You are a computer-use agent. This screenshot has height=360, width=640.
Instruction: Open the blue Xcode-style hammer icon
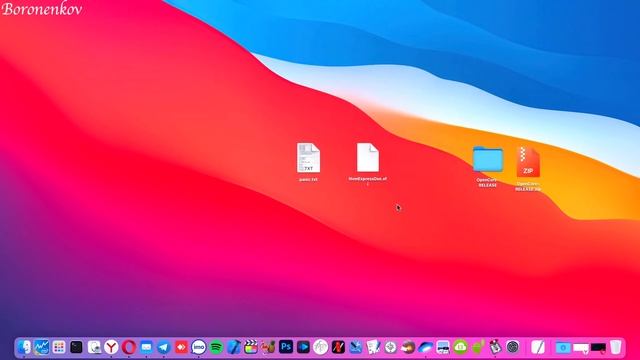click(233, 347)
